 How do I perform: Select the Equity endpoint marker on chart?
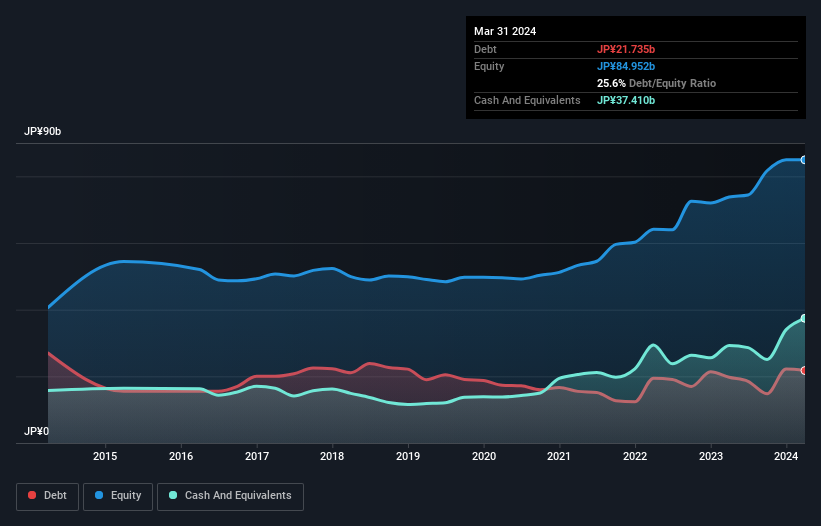(804, 160)
